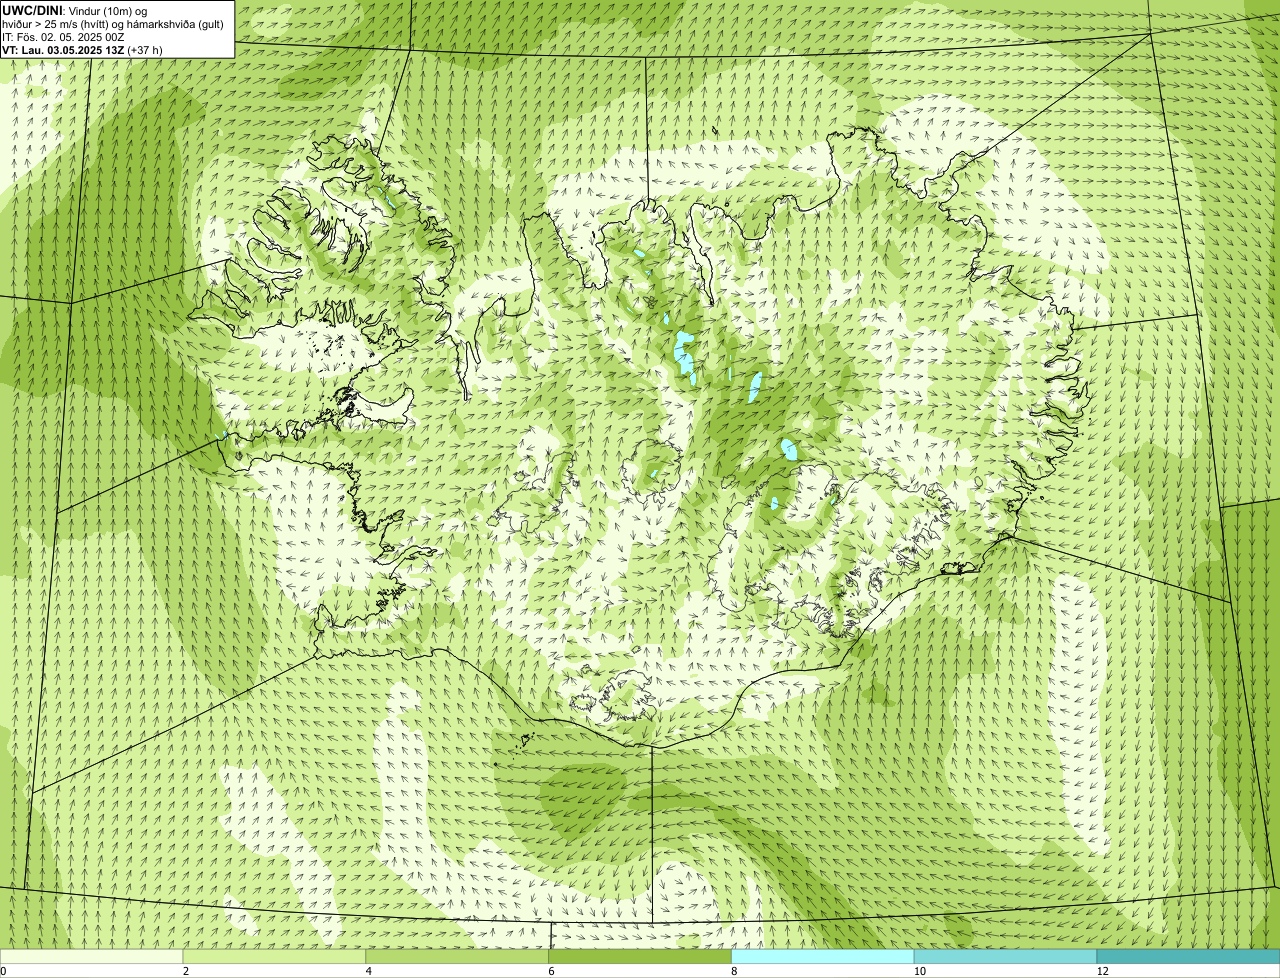Screen dimensions: 1280x978
Task: Click the 'UWC/DINI: Vindur (10m) og' title line
Action: click(x=75, y=10)
